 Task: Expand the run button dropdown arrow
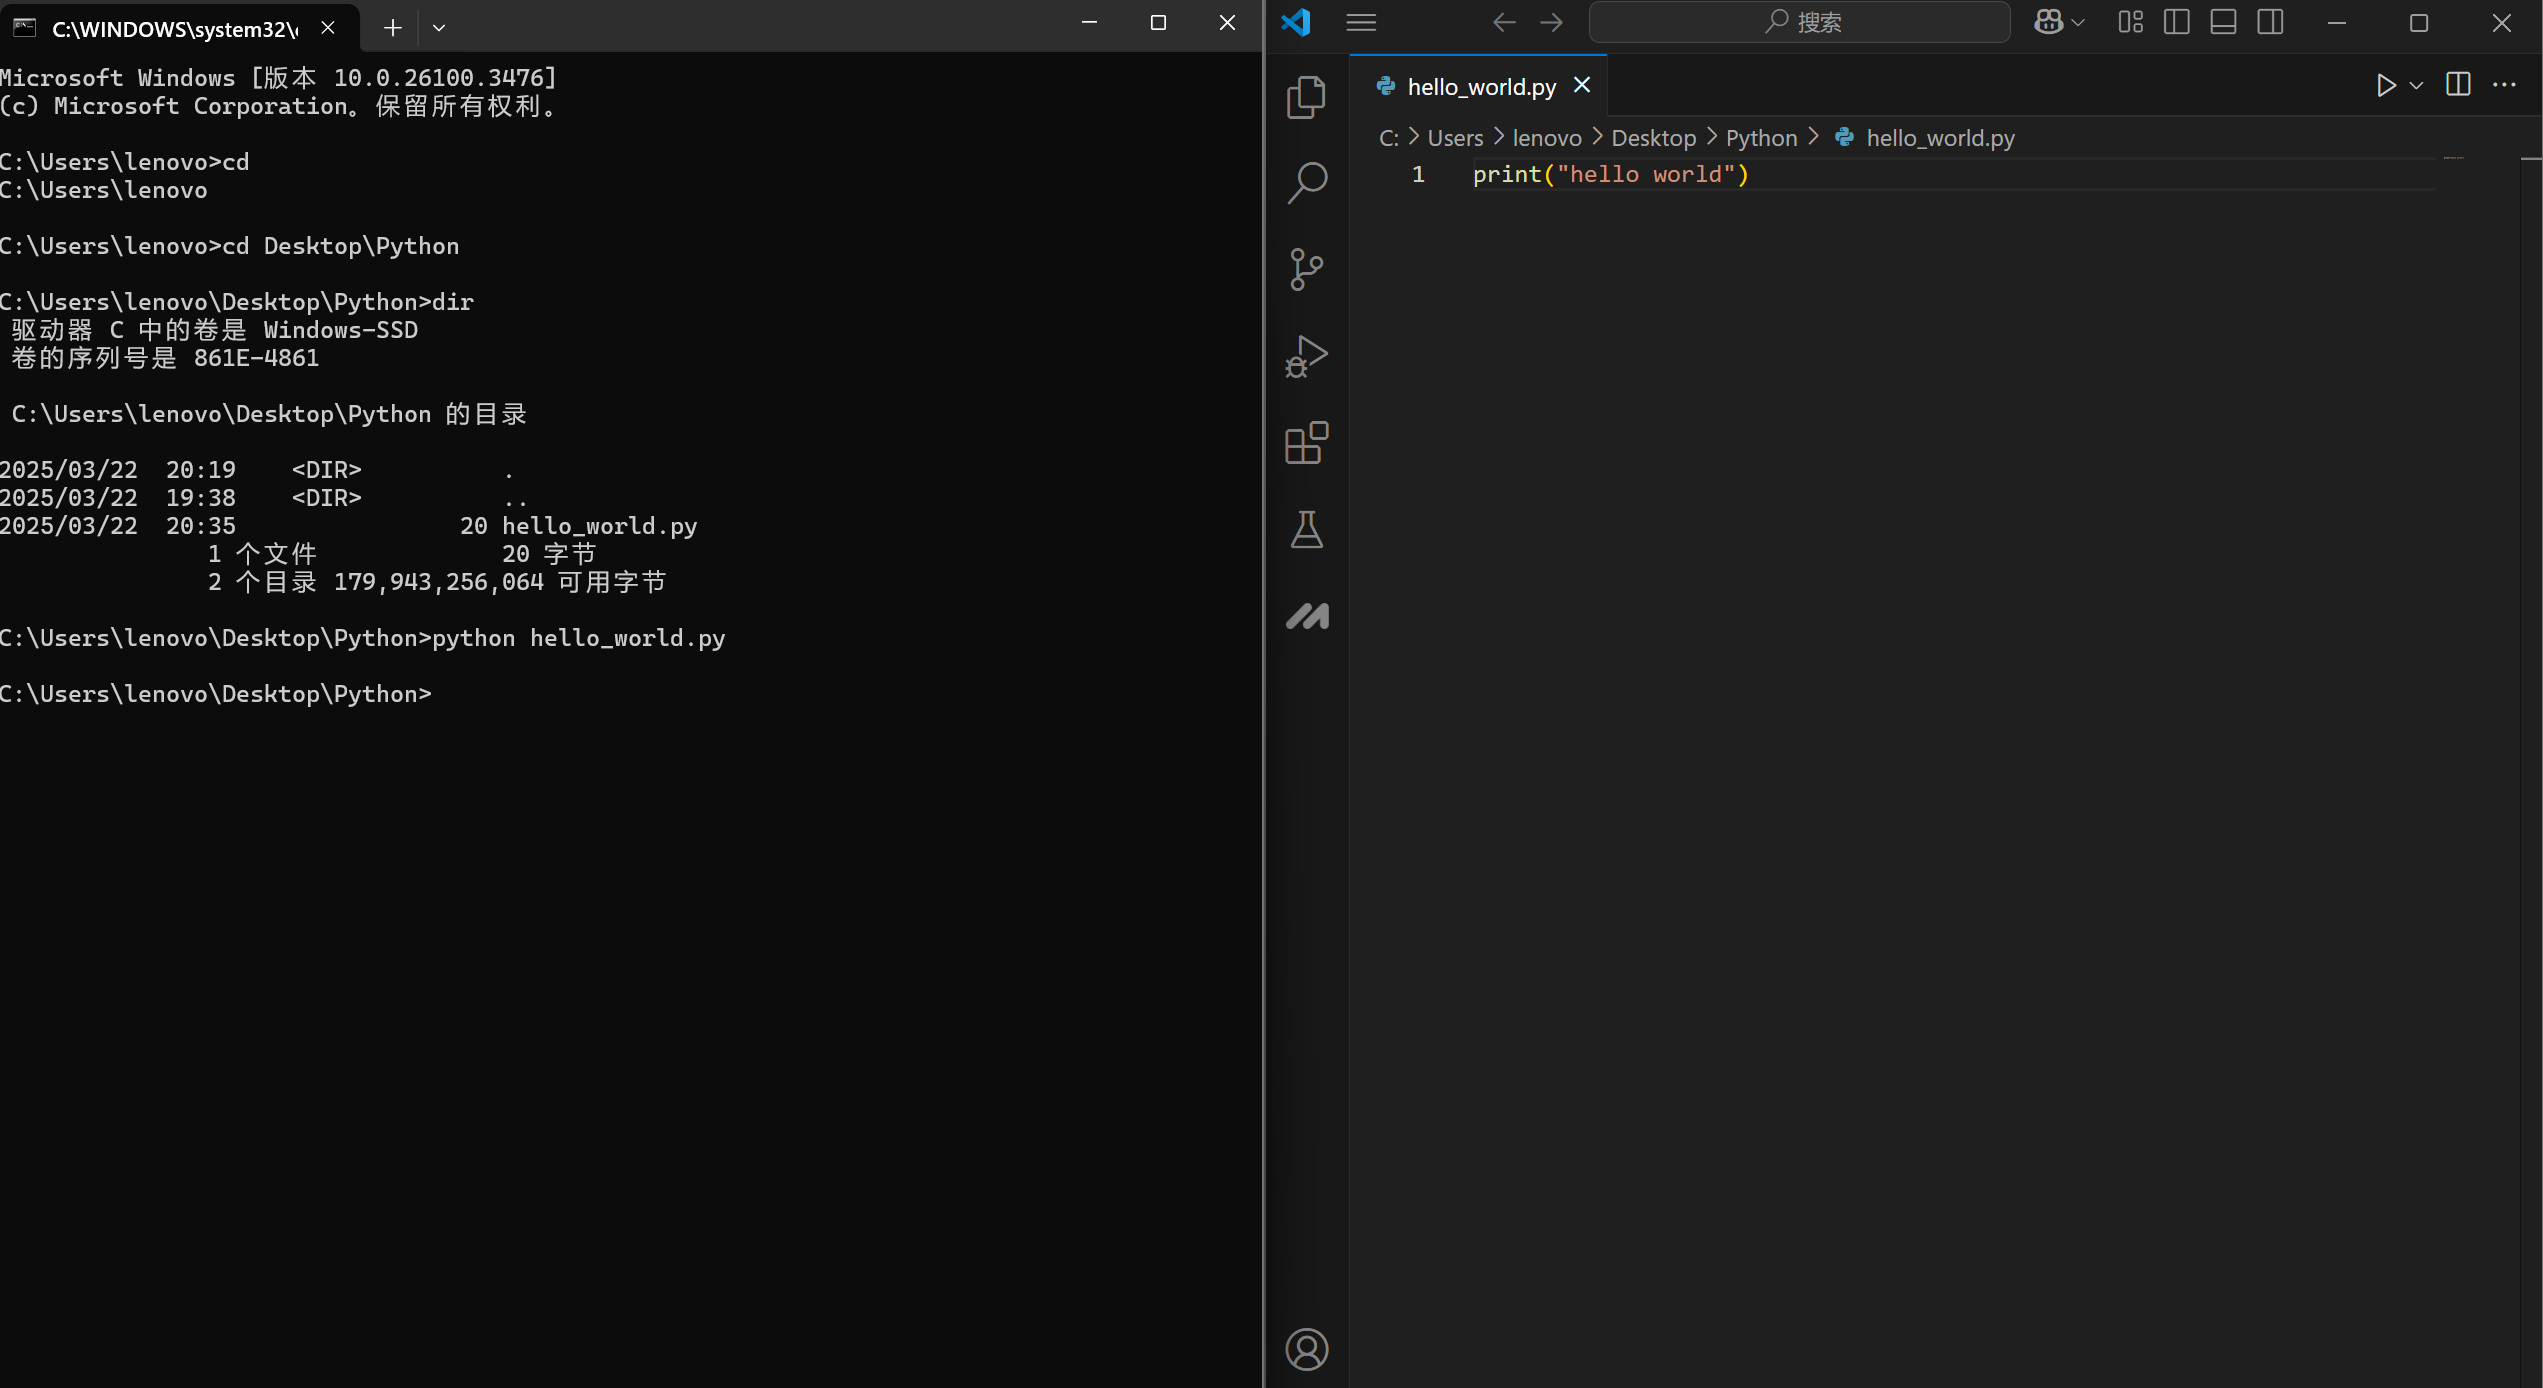click(x=2416, y=86)
